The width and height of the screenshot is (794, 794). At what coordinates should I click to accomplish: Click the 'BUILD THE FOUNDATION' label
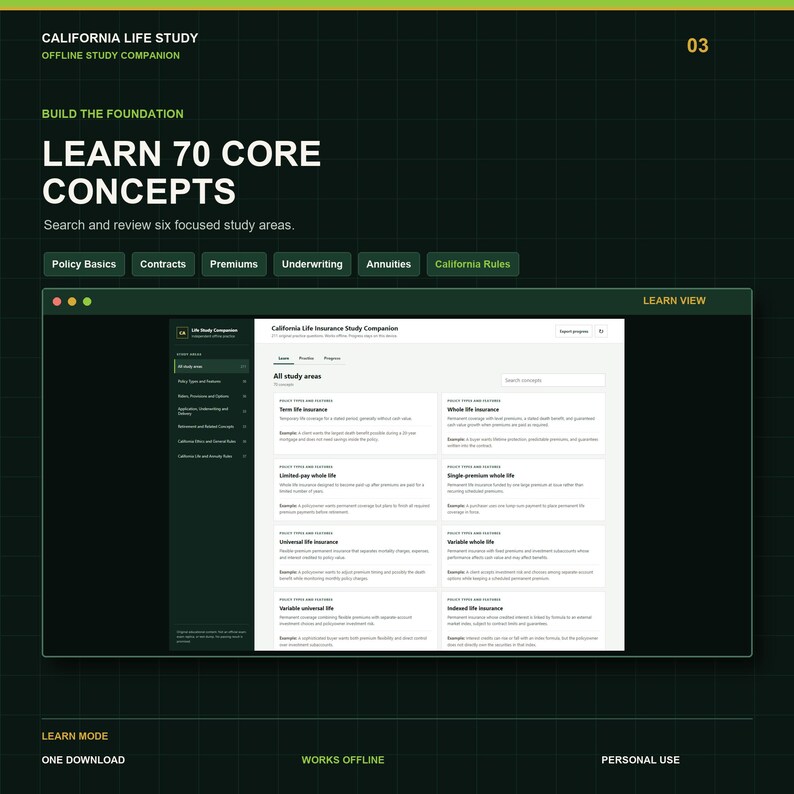click(x=112, y=114)
